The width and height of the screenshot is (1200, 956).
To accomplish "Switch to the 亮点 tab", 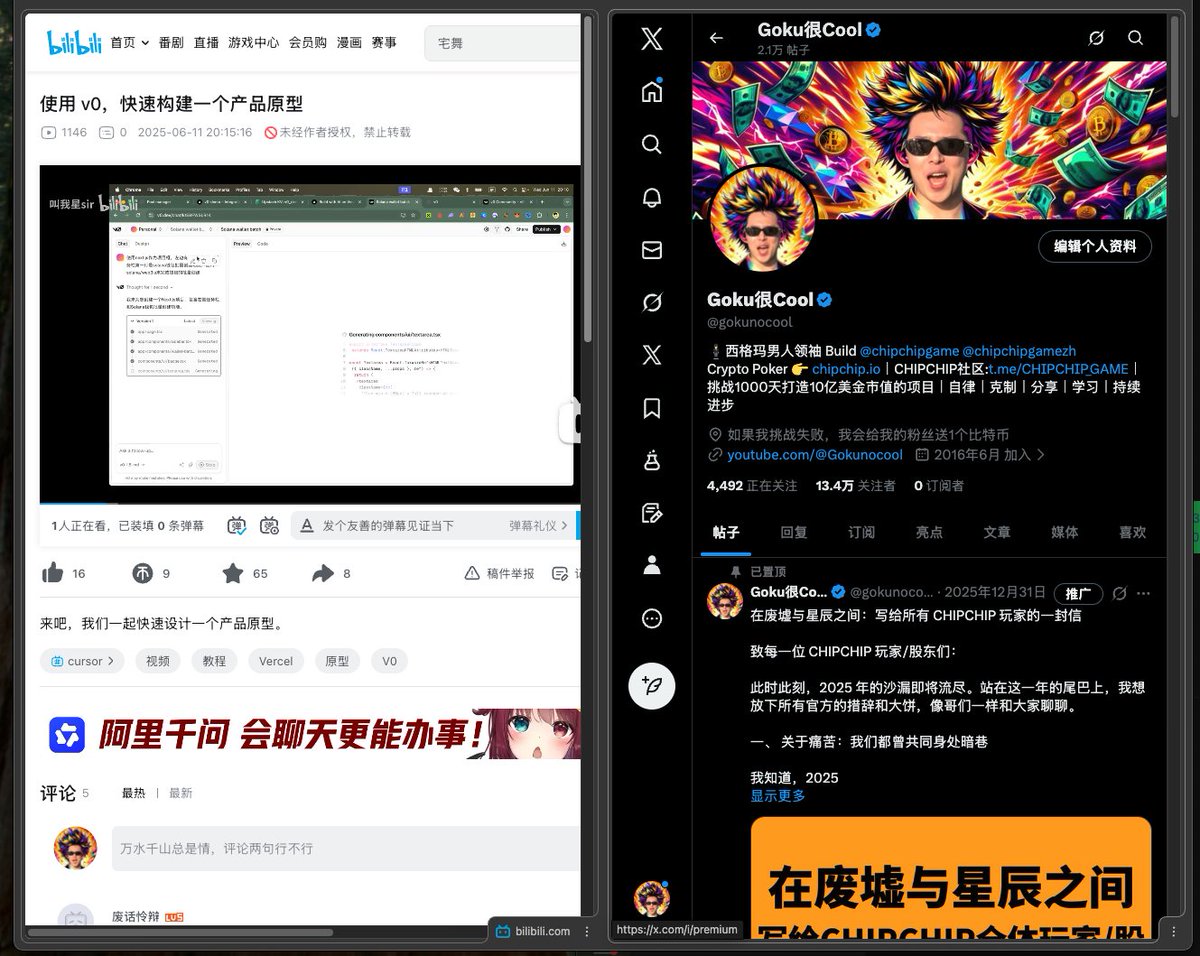I will point(929,532).
